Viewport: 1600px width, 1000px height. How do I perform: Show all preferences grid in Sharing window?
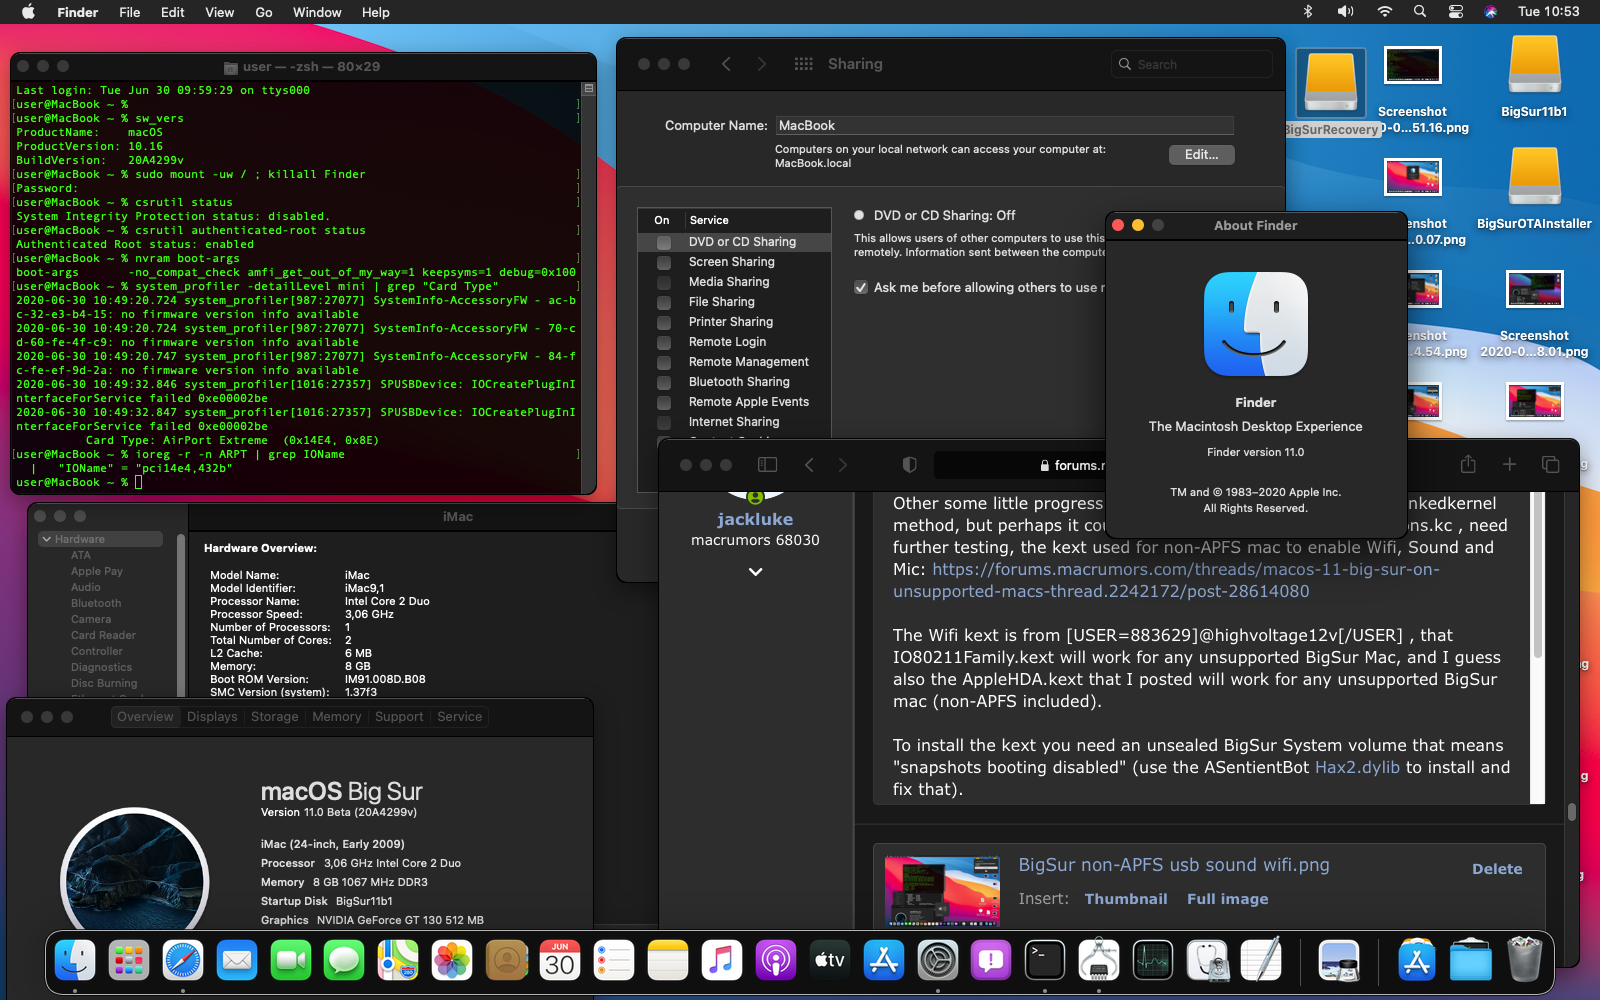point(803,64)
